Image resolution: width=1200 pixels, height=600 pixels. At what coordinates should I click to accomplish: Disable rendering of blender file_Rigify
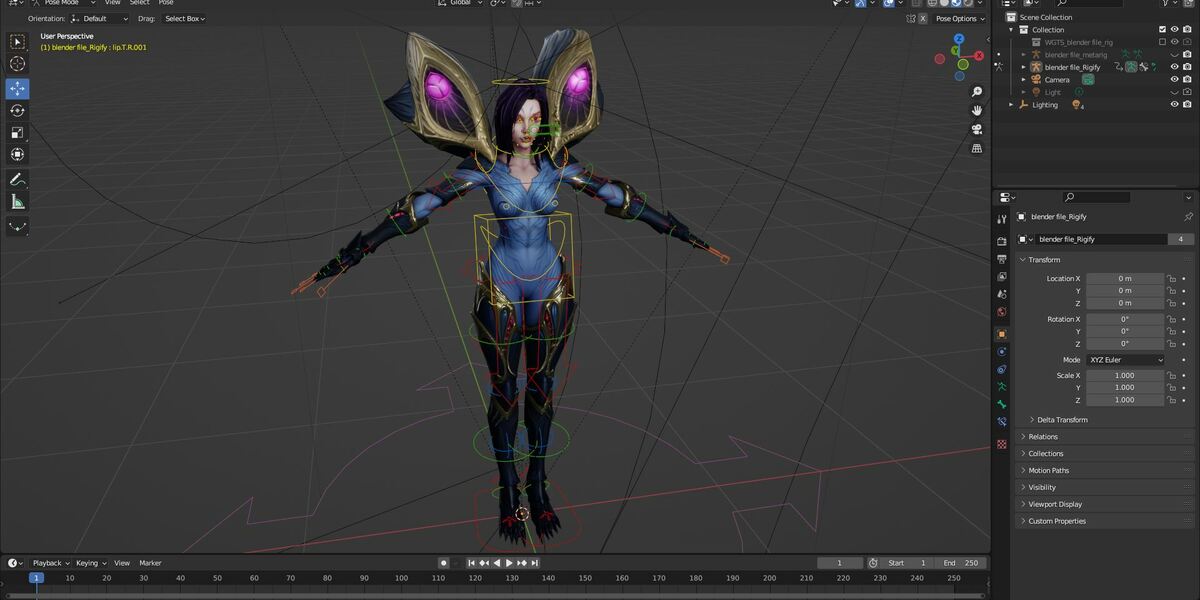click(x=1187, y=67)
